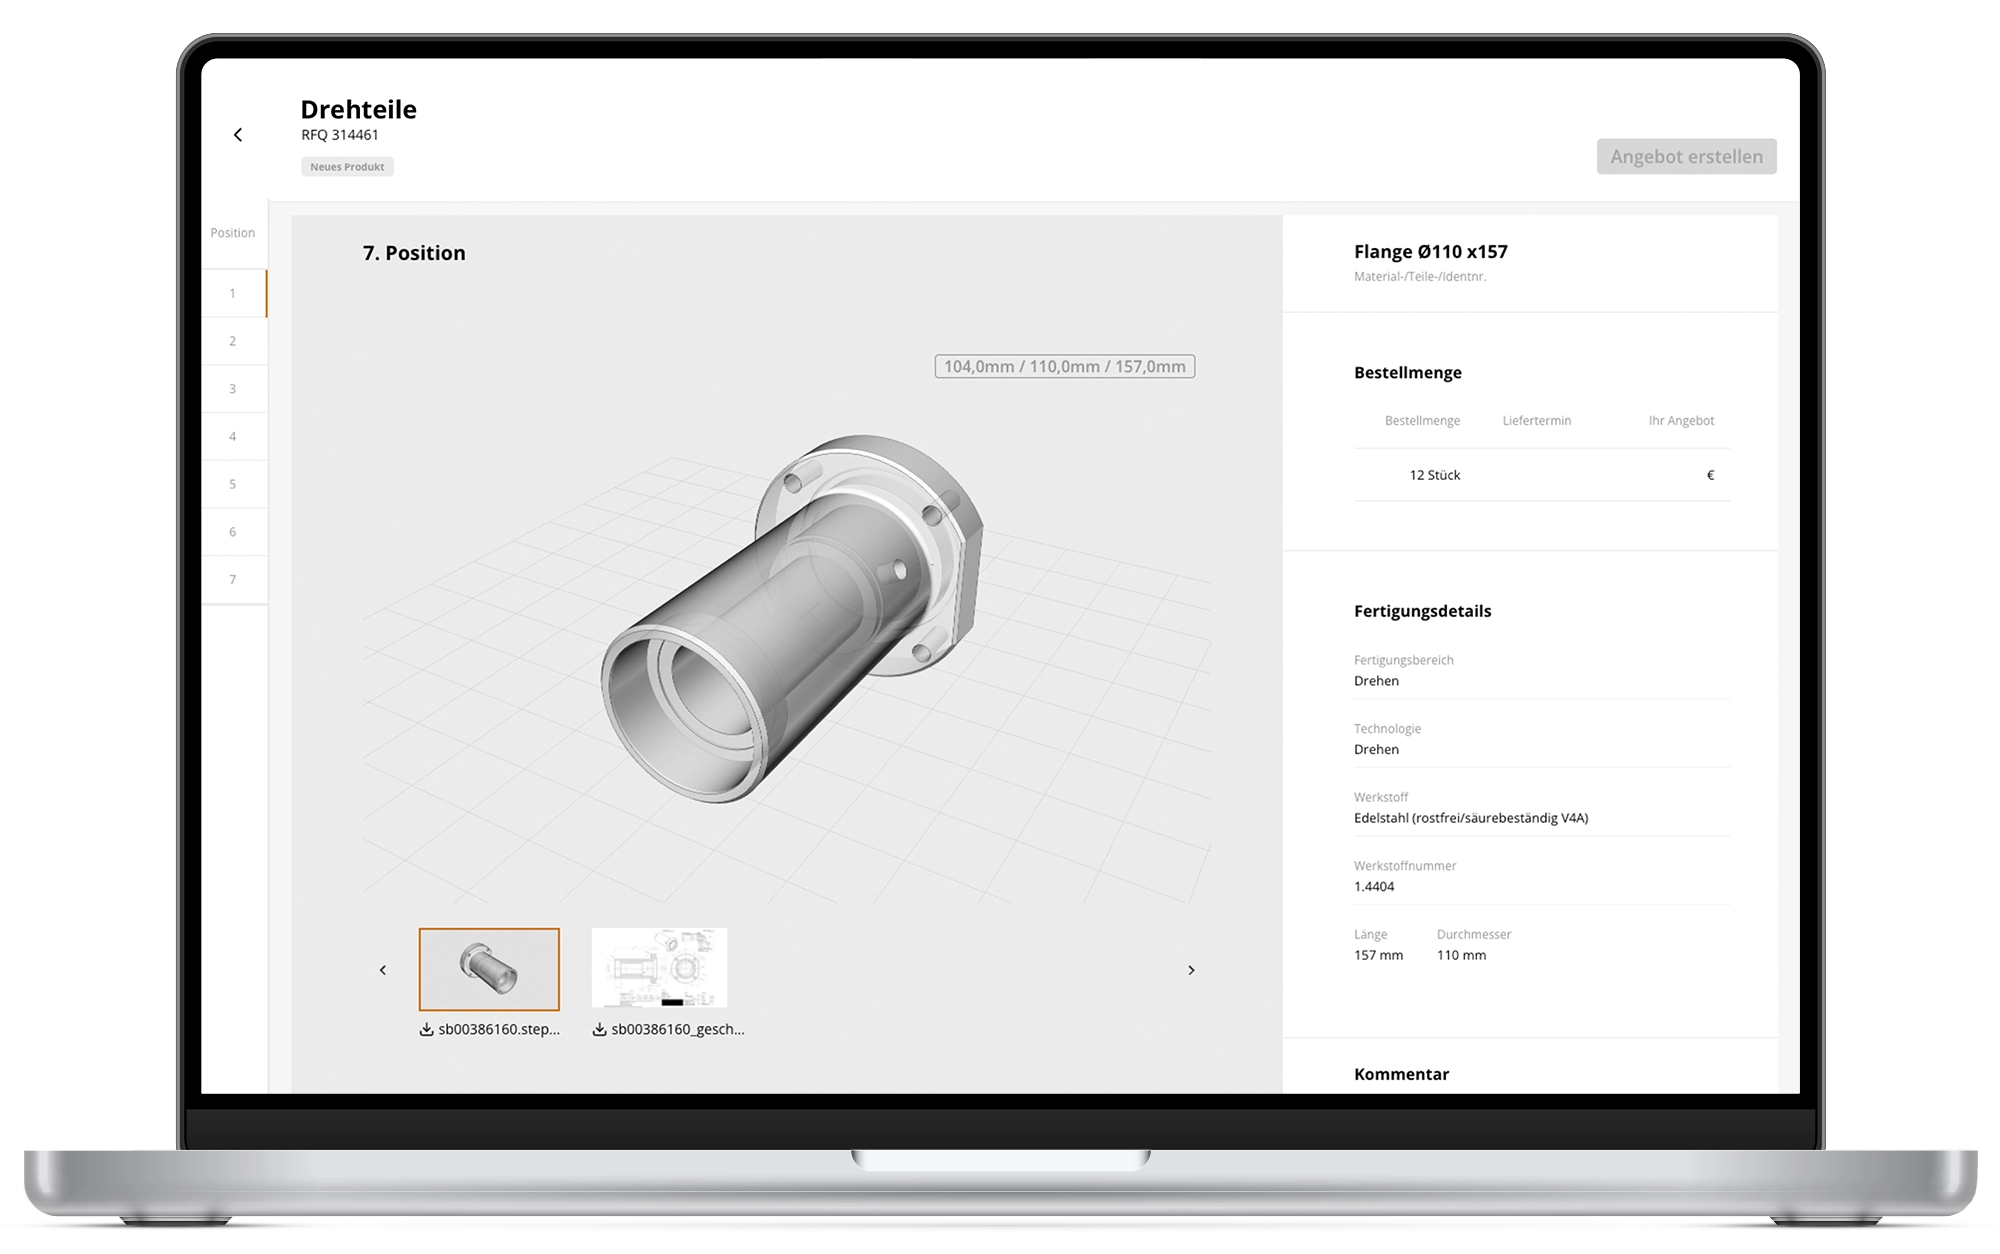Select the 3D flange model thumbnail
This screenshot has height=1254, width=2000.
coord(489,969)
